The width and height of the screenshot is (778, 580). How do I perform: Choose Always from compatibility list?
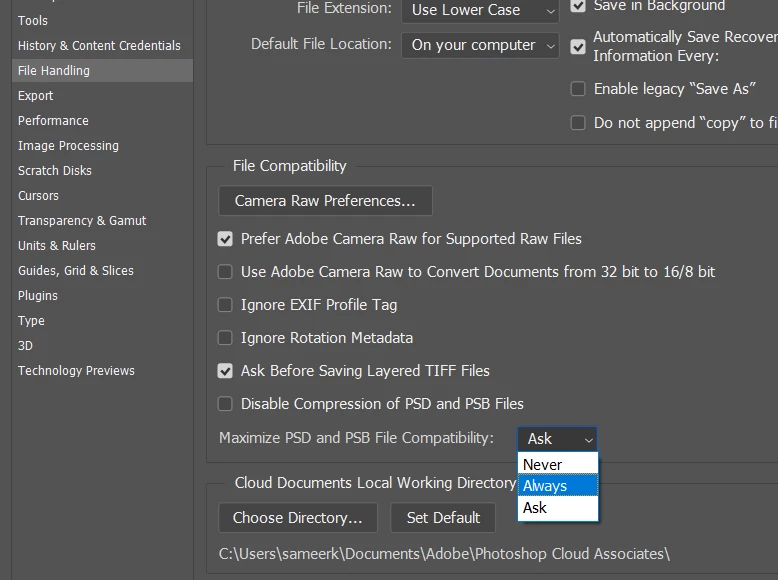(558, 486)
